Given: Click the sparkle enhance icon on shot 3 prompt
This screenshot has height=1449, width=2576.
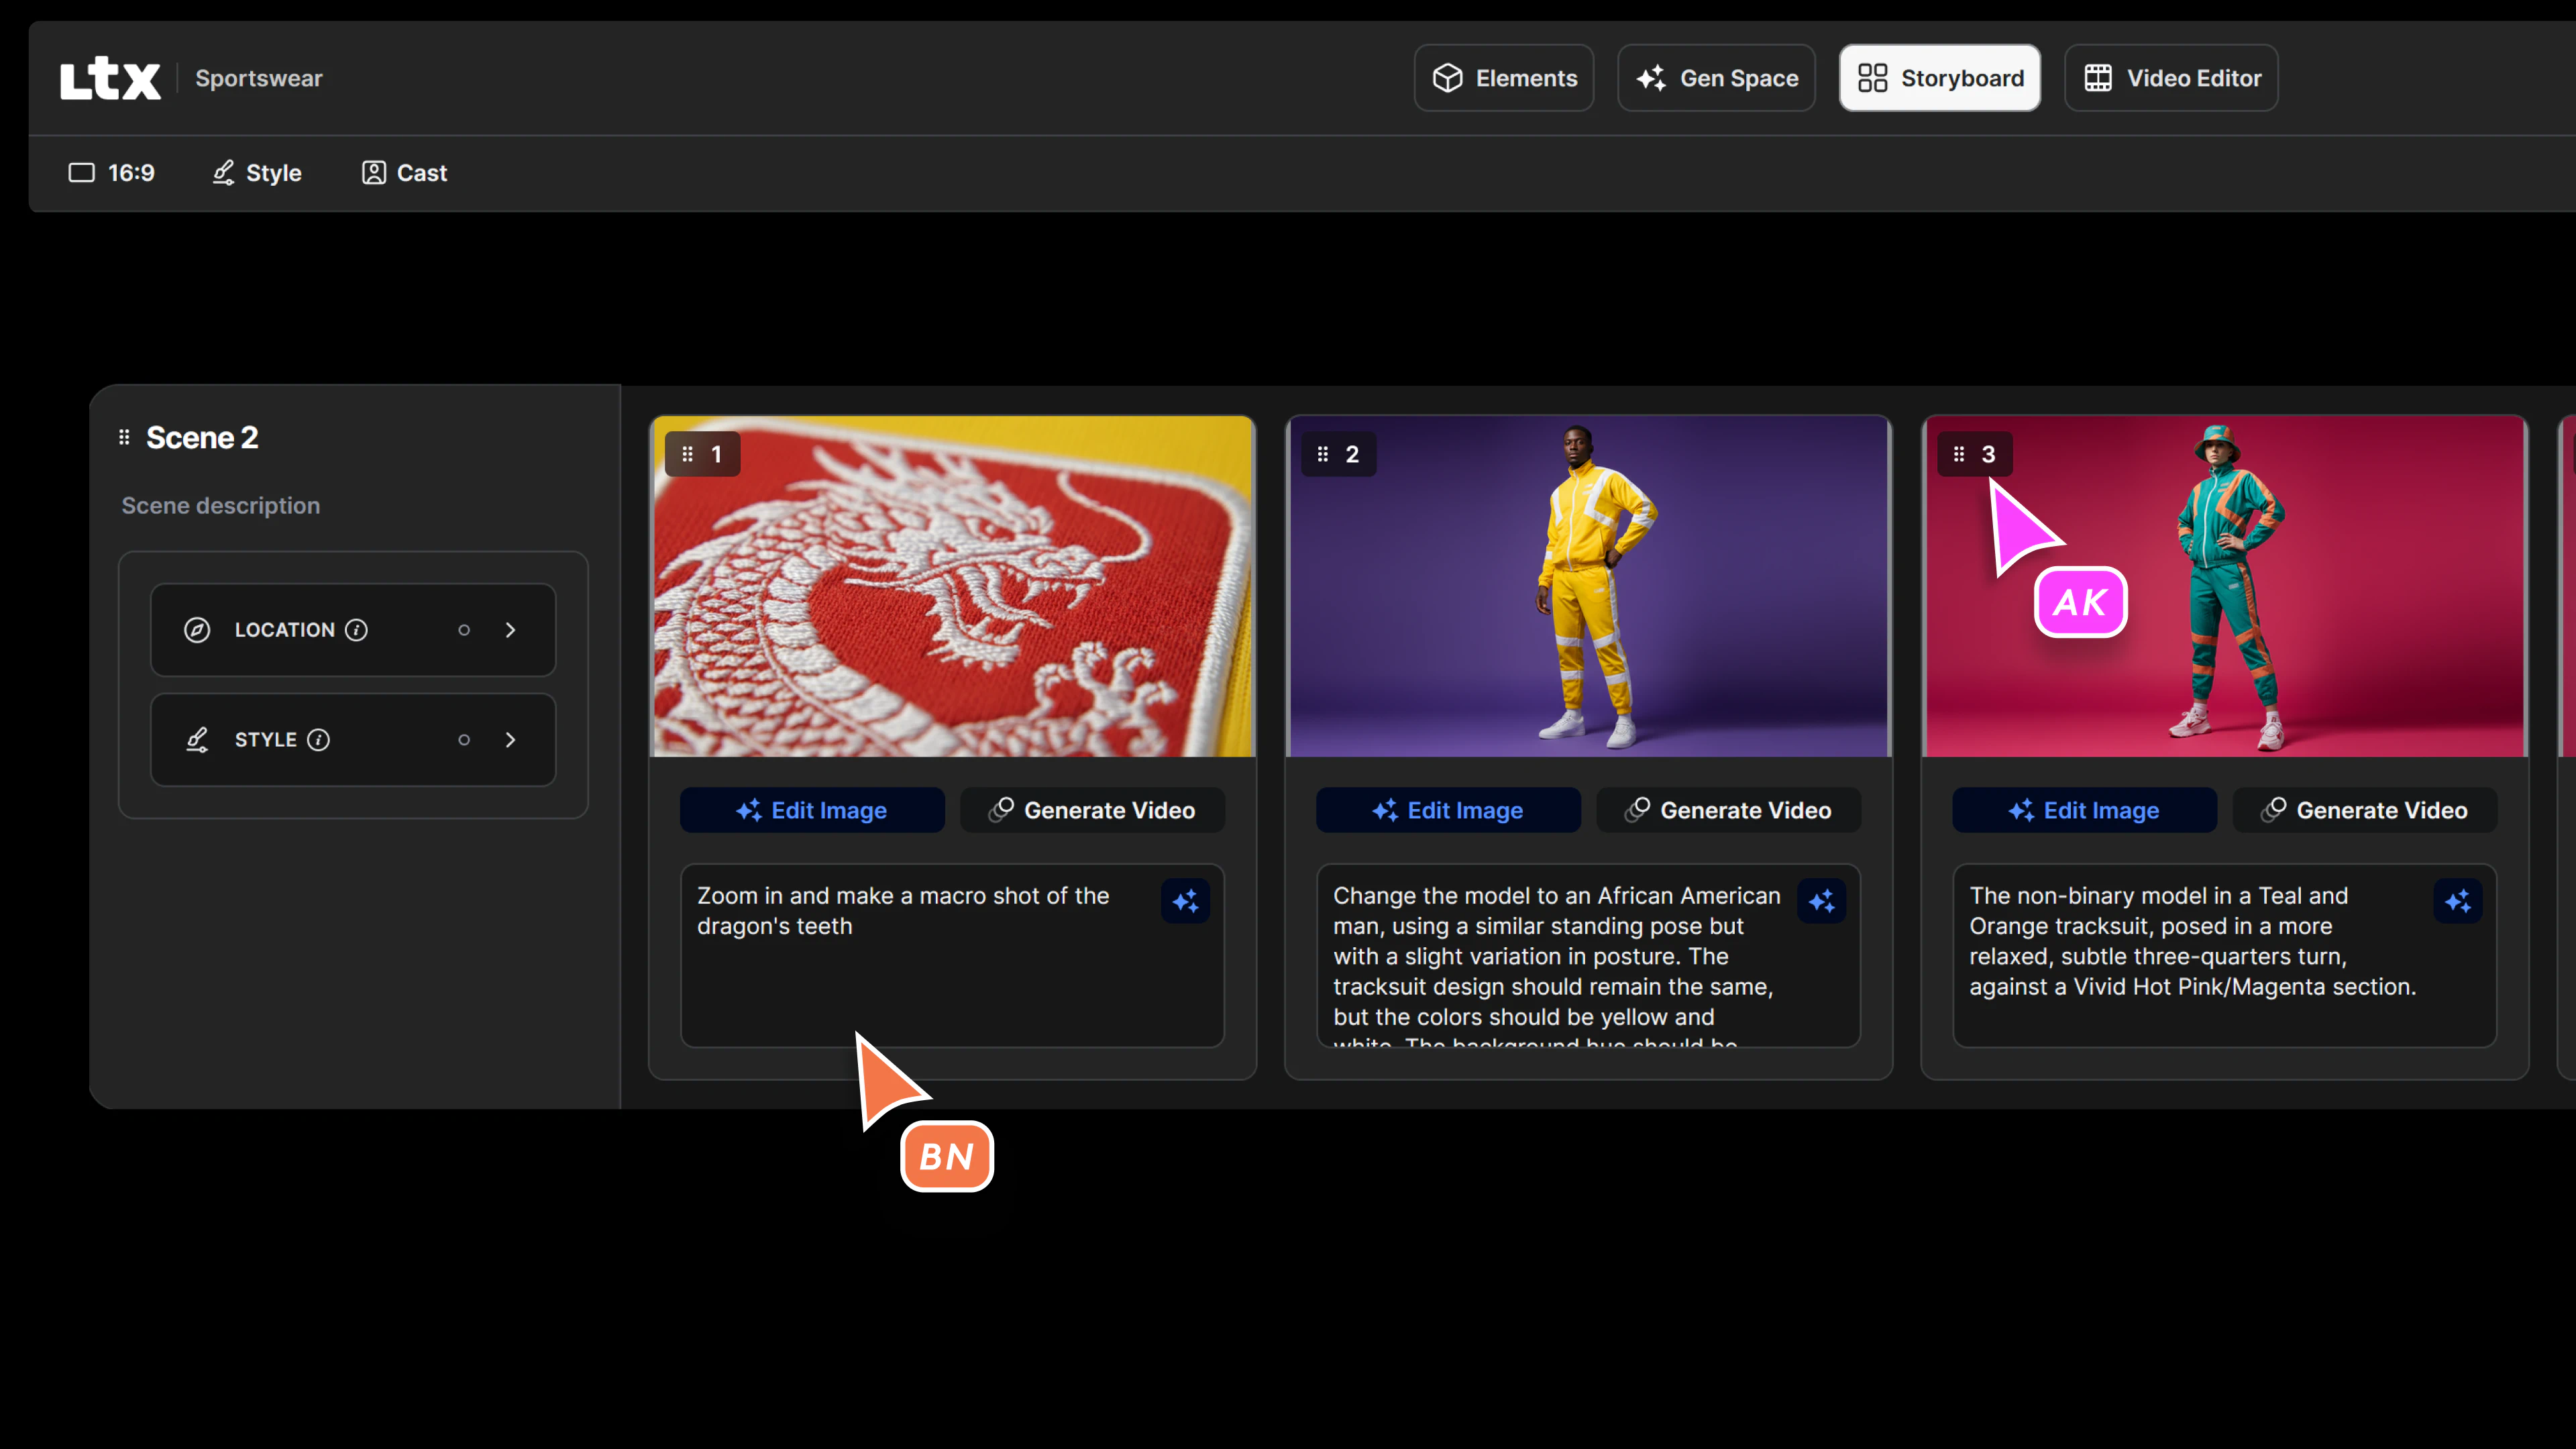Looking at the screenshot, I should click(2457, 902).
